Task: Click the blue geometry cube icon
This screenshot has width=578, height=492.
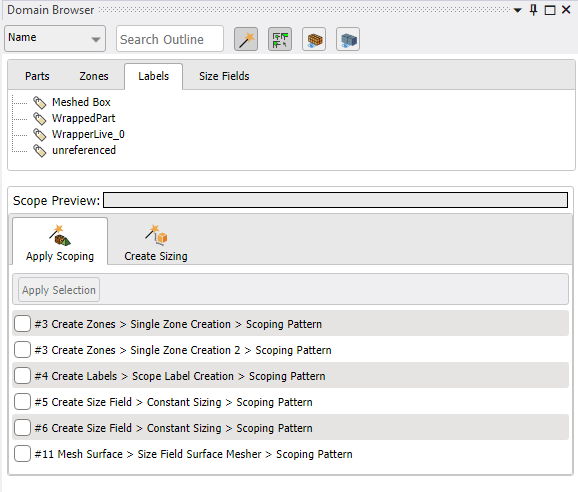Action: click(348, 39)
